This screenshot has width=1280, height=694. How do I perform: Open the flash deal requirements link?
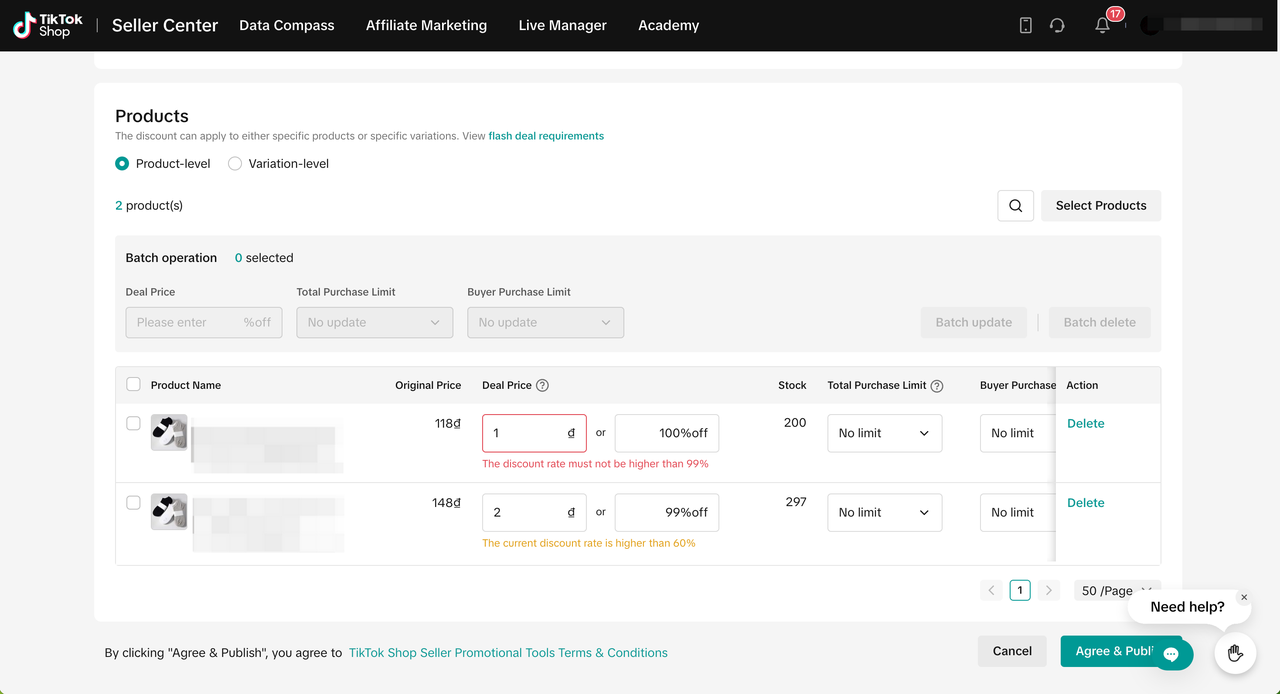546,136
